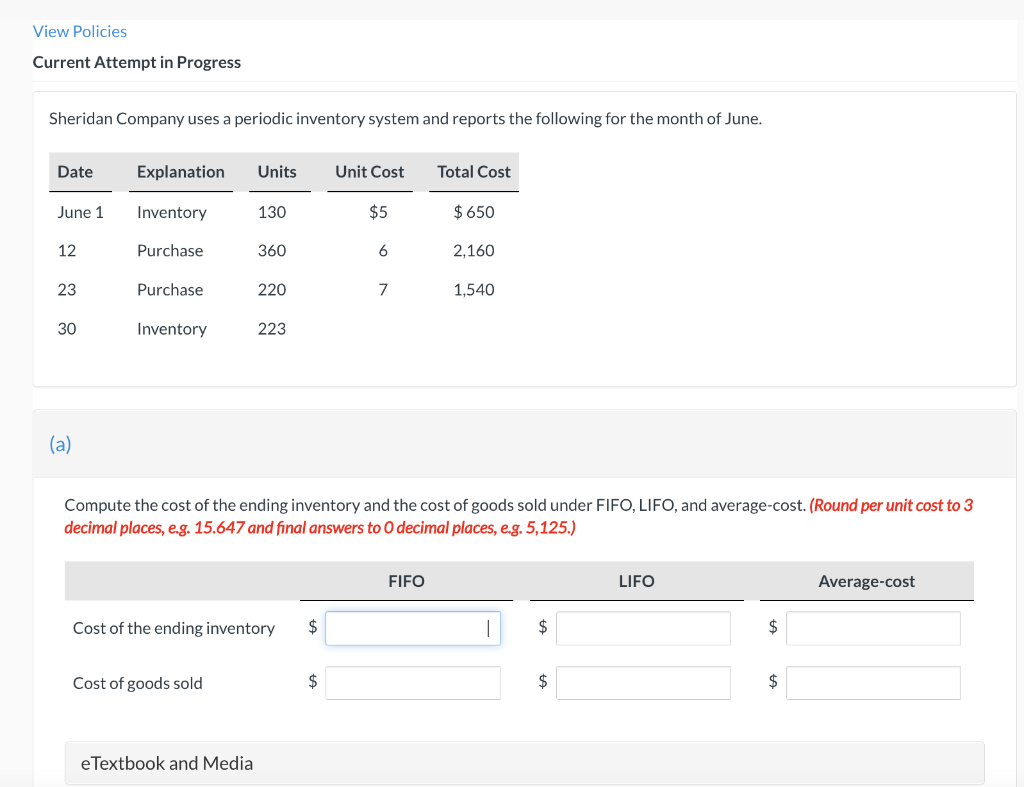Select the 130 units cell
The width and height of the screenshot is (1024, 787).
click(272, 212)
